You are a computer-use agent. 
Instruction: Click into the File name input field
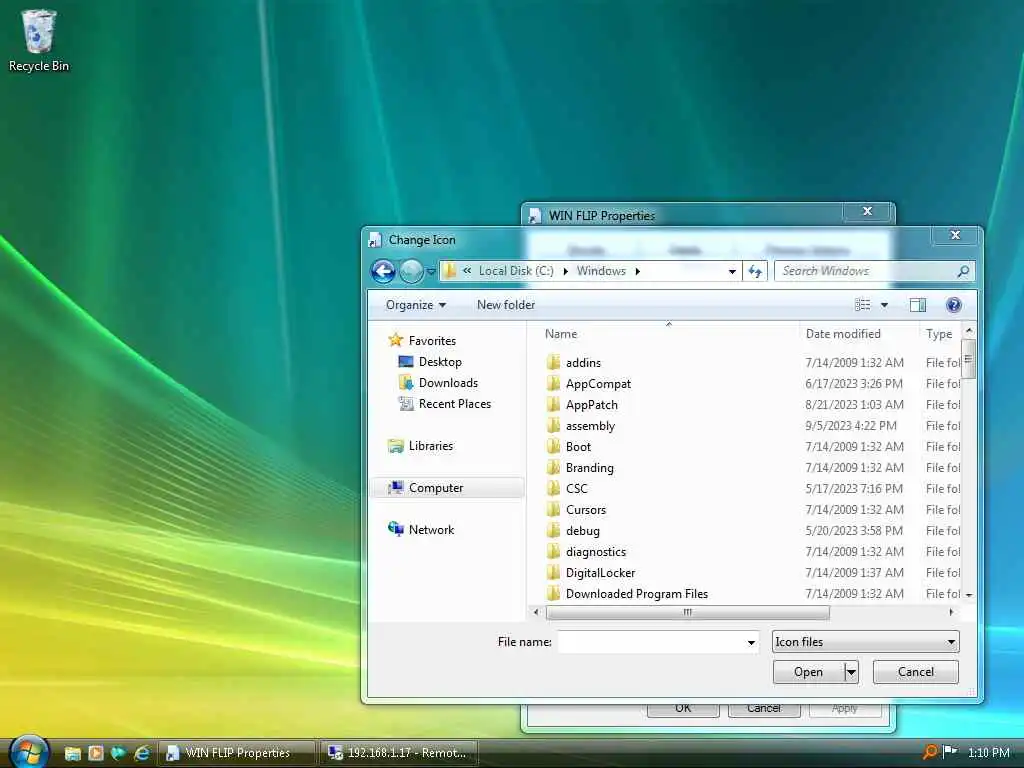coord(652,642)
